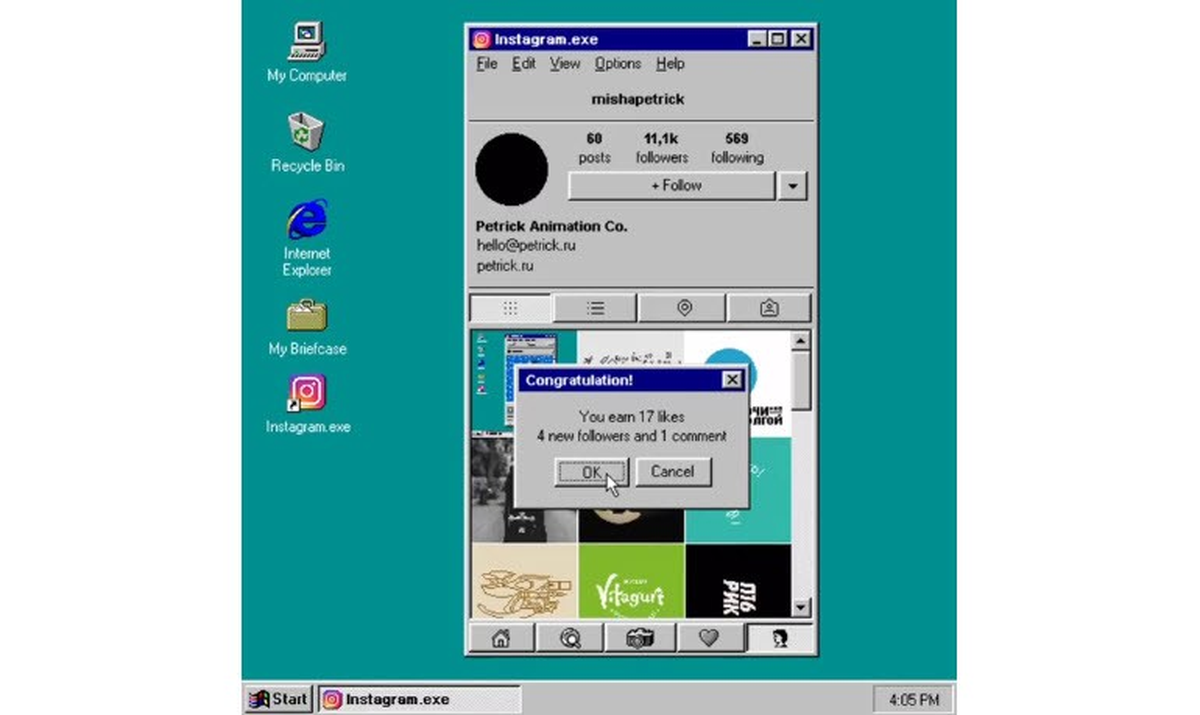This screenshot has height=715, width=1200.
Task: Switch to list view tab
Action: tap(595, 308)
